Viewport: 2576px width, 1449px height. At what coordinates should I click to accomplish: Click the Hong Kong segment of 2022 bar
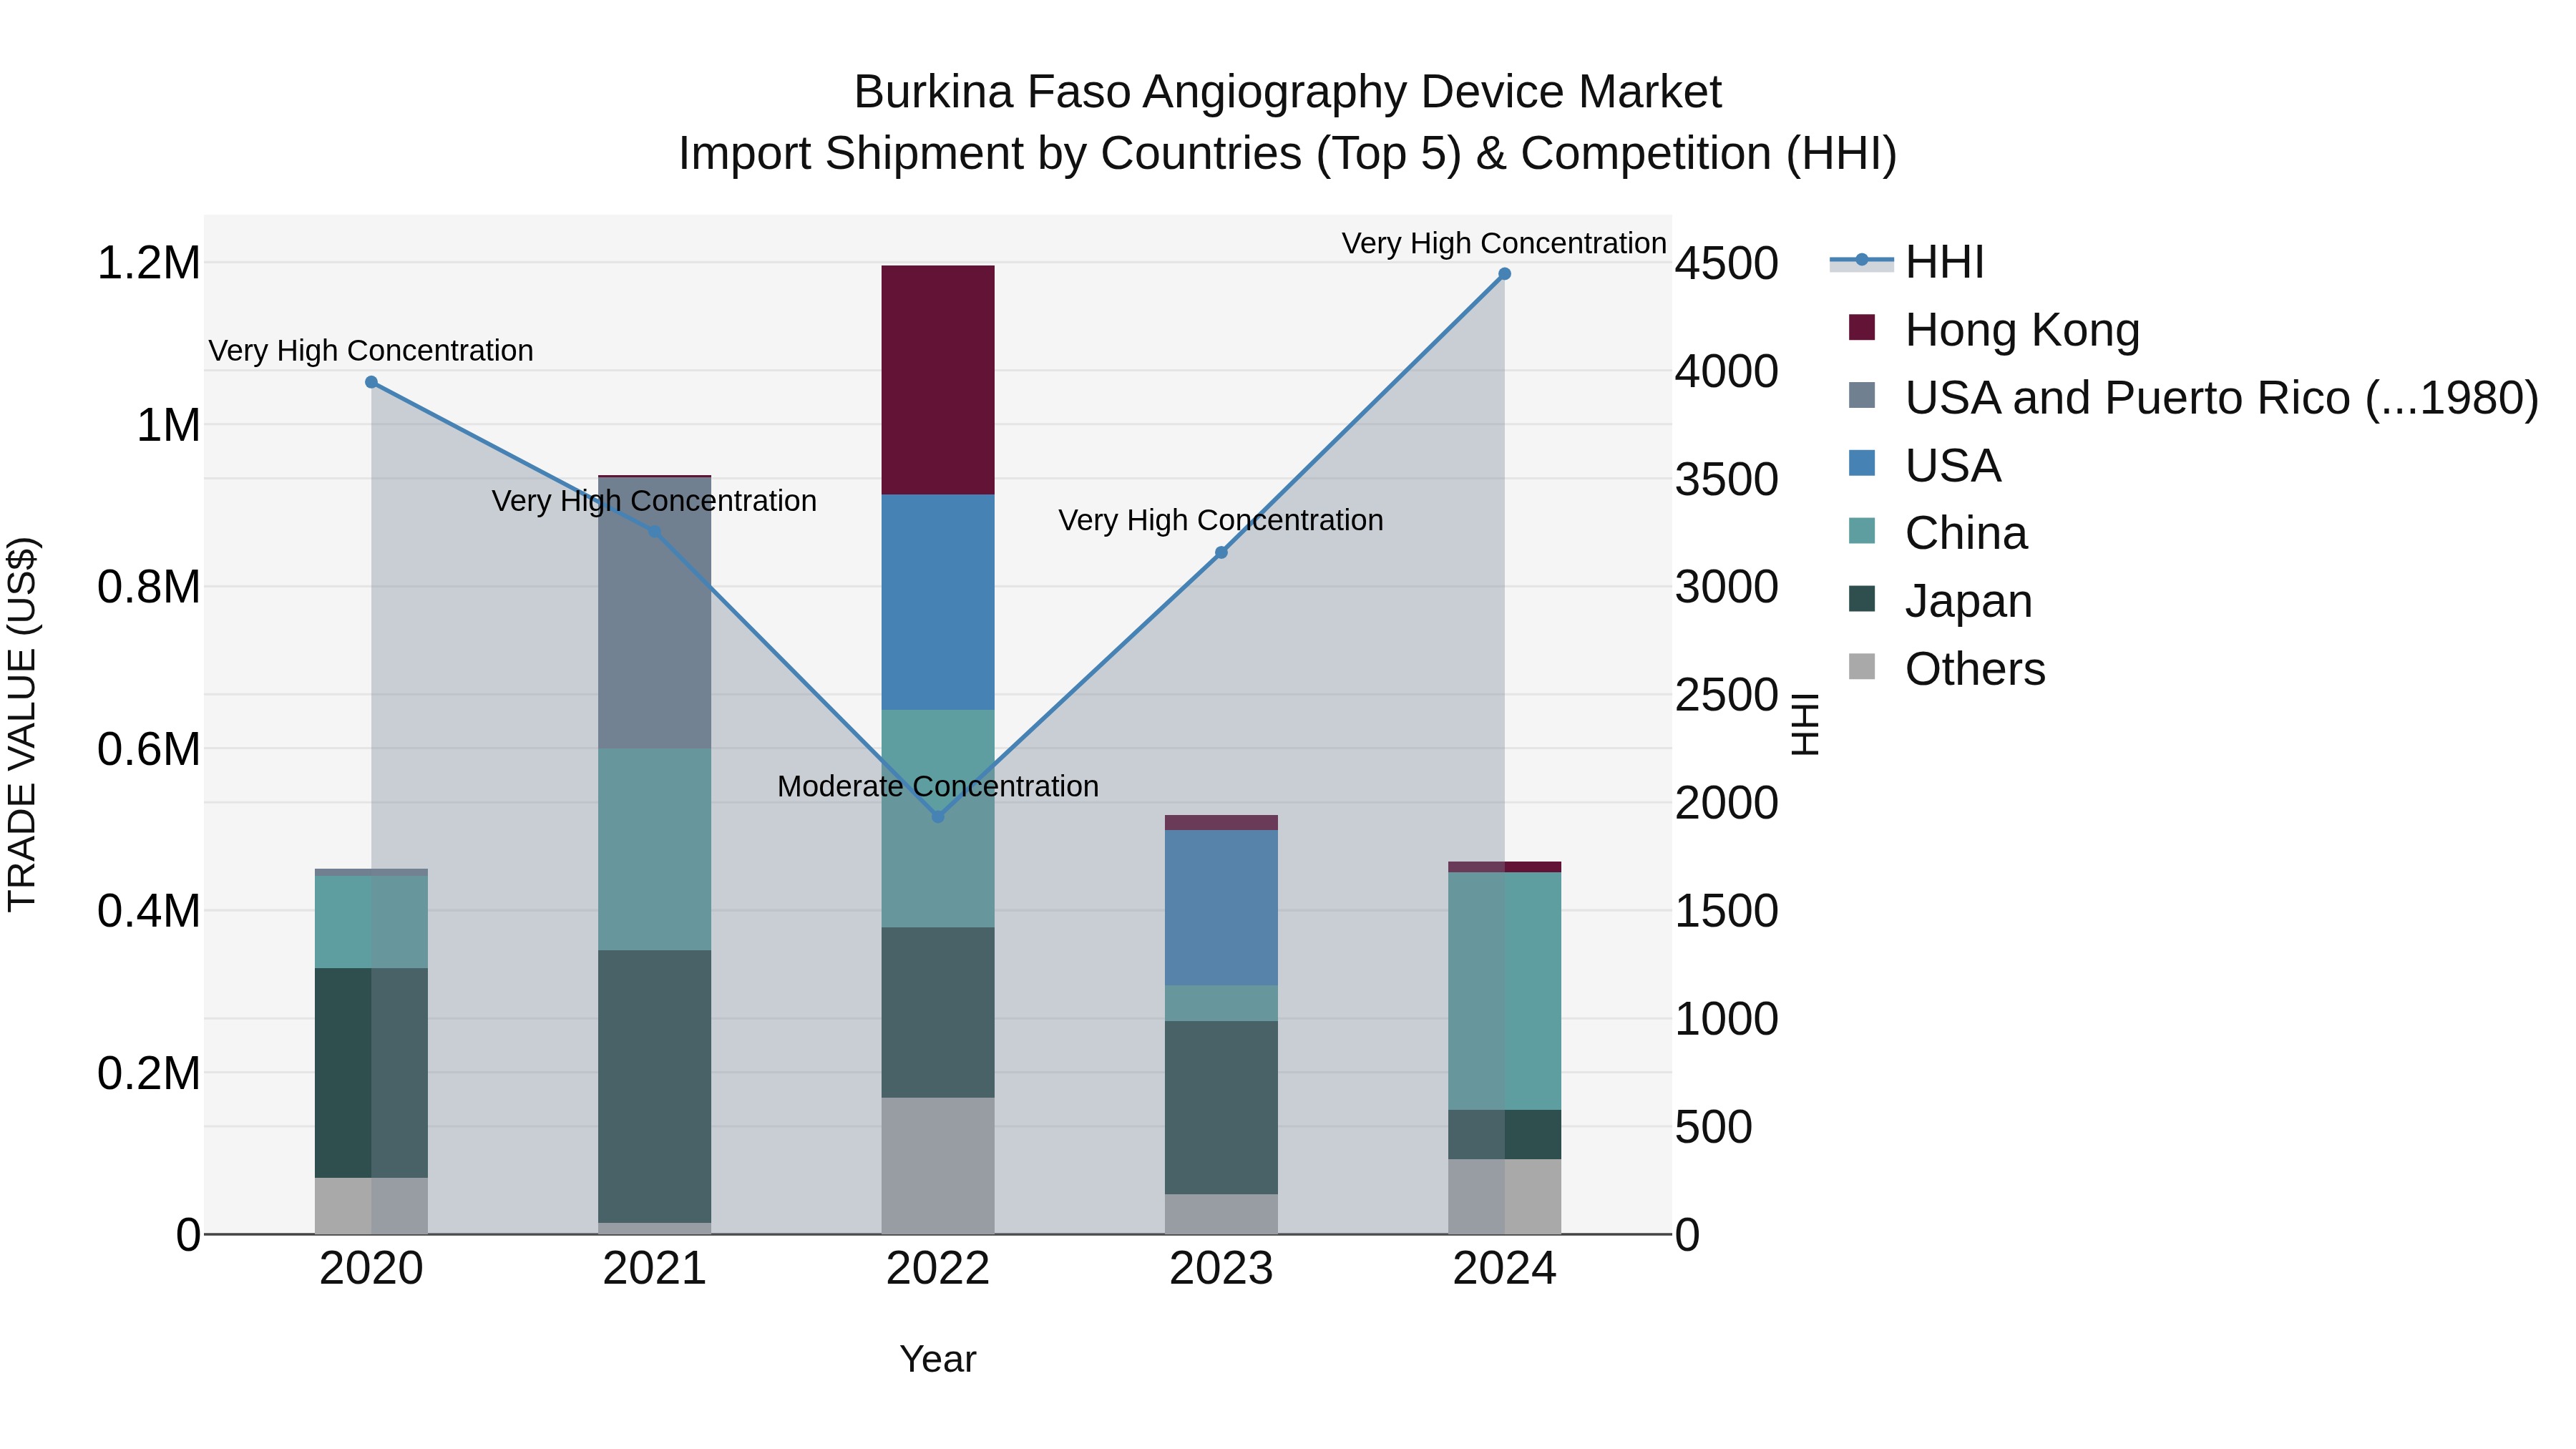tap(938, 380)
